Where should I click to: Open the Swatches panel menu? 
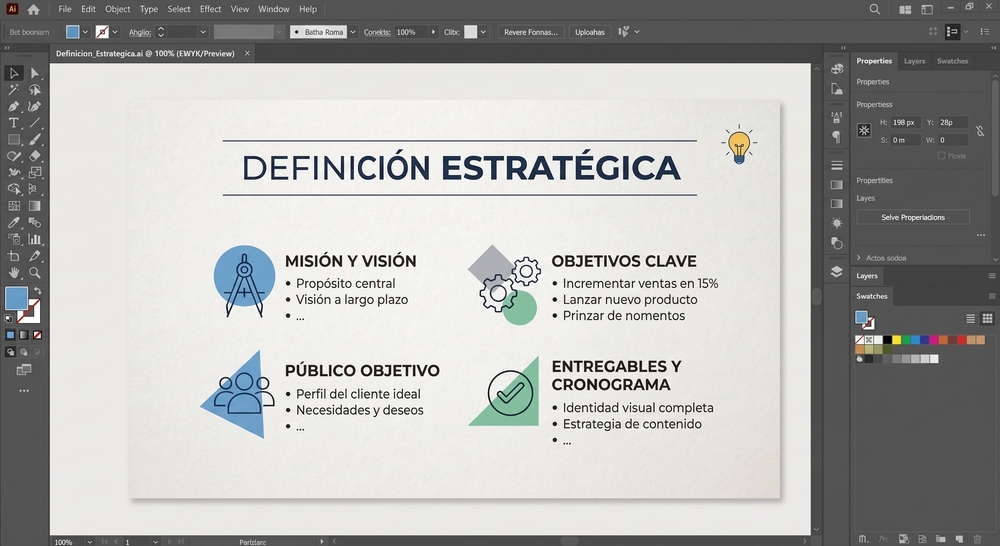(x=992, y=296)
